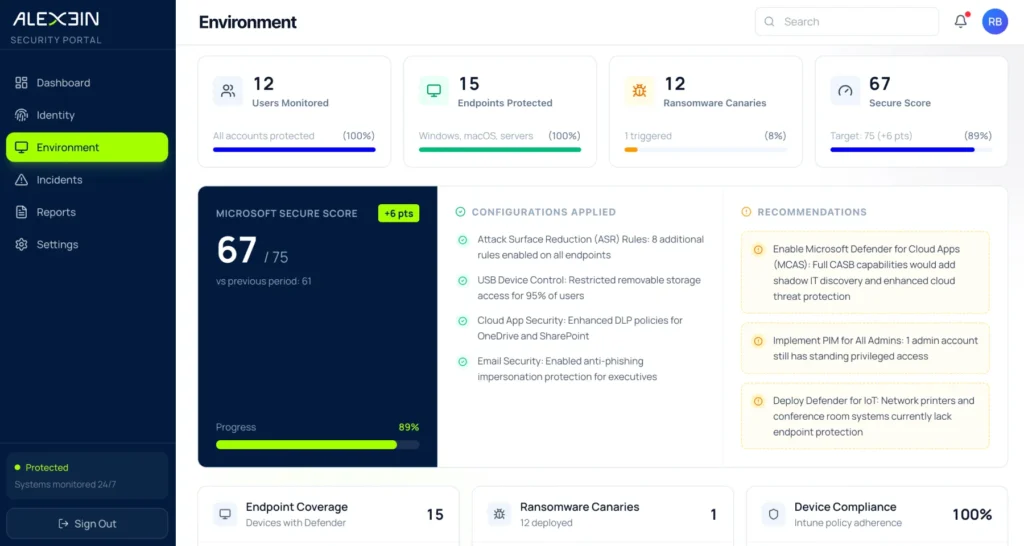This screenshot has height=546, width=1024.
Task: Go to Incidents in the sidebar
Action: [x=59, y=180]
